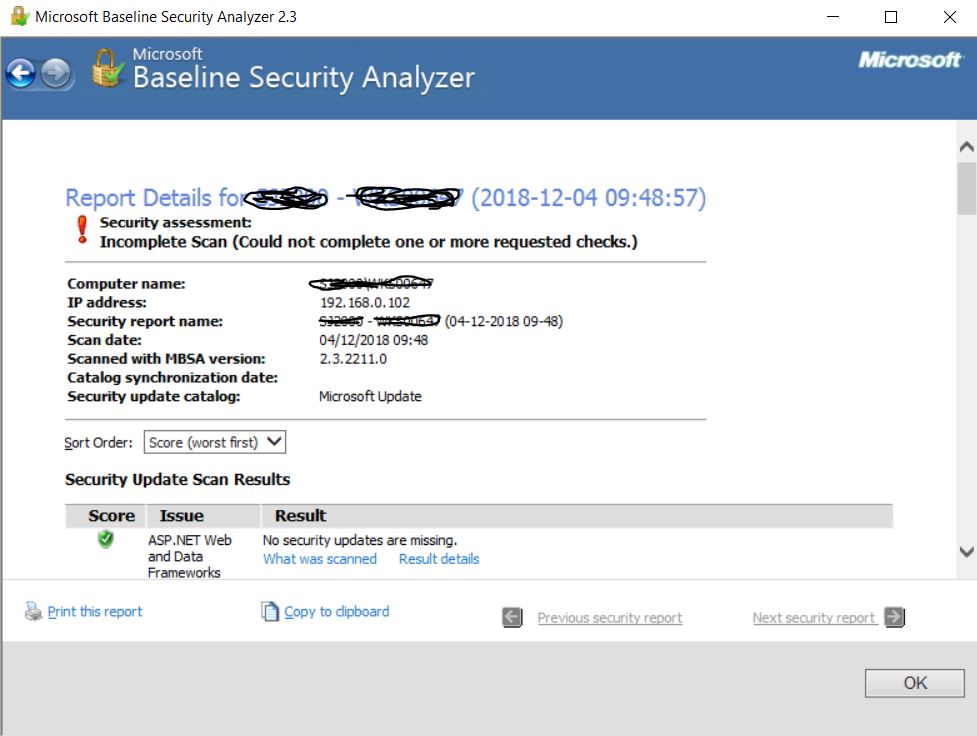
Task: Click the 'Security update catalog:' label
Action: point(154,396)
